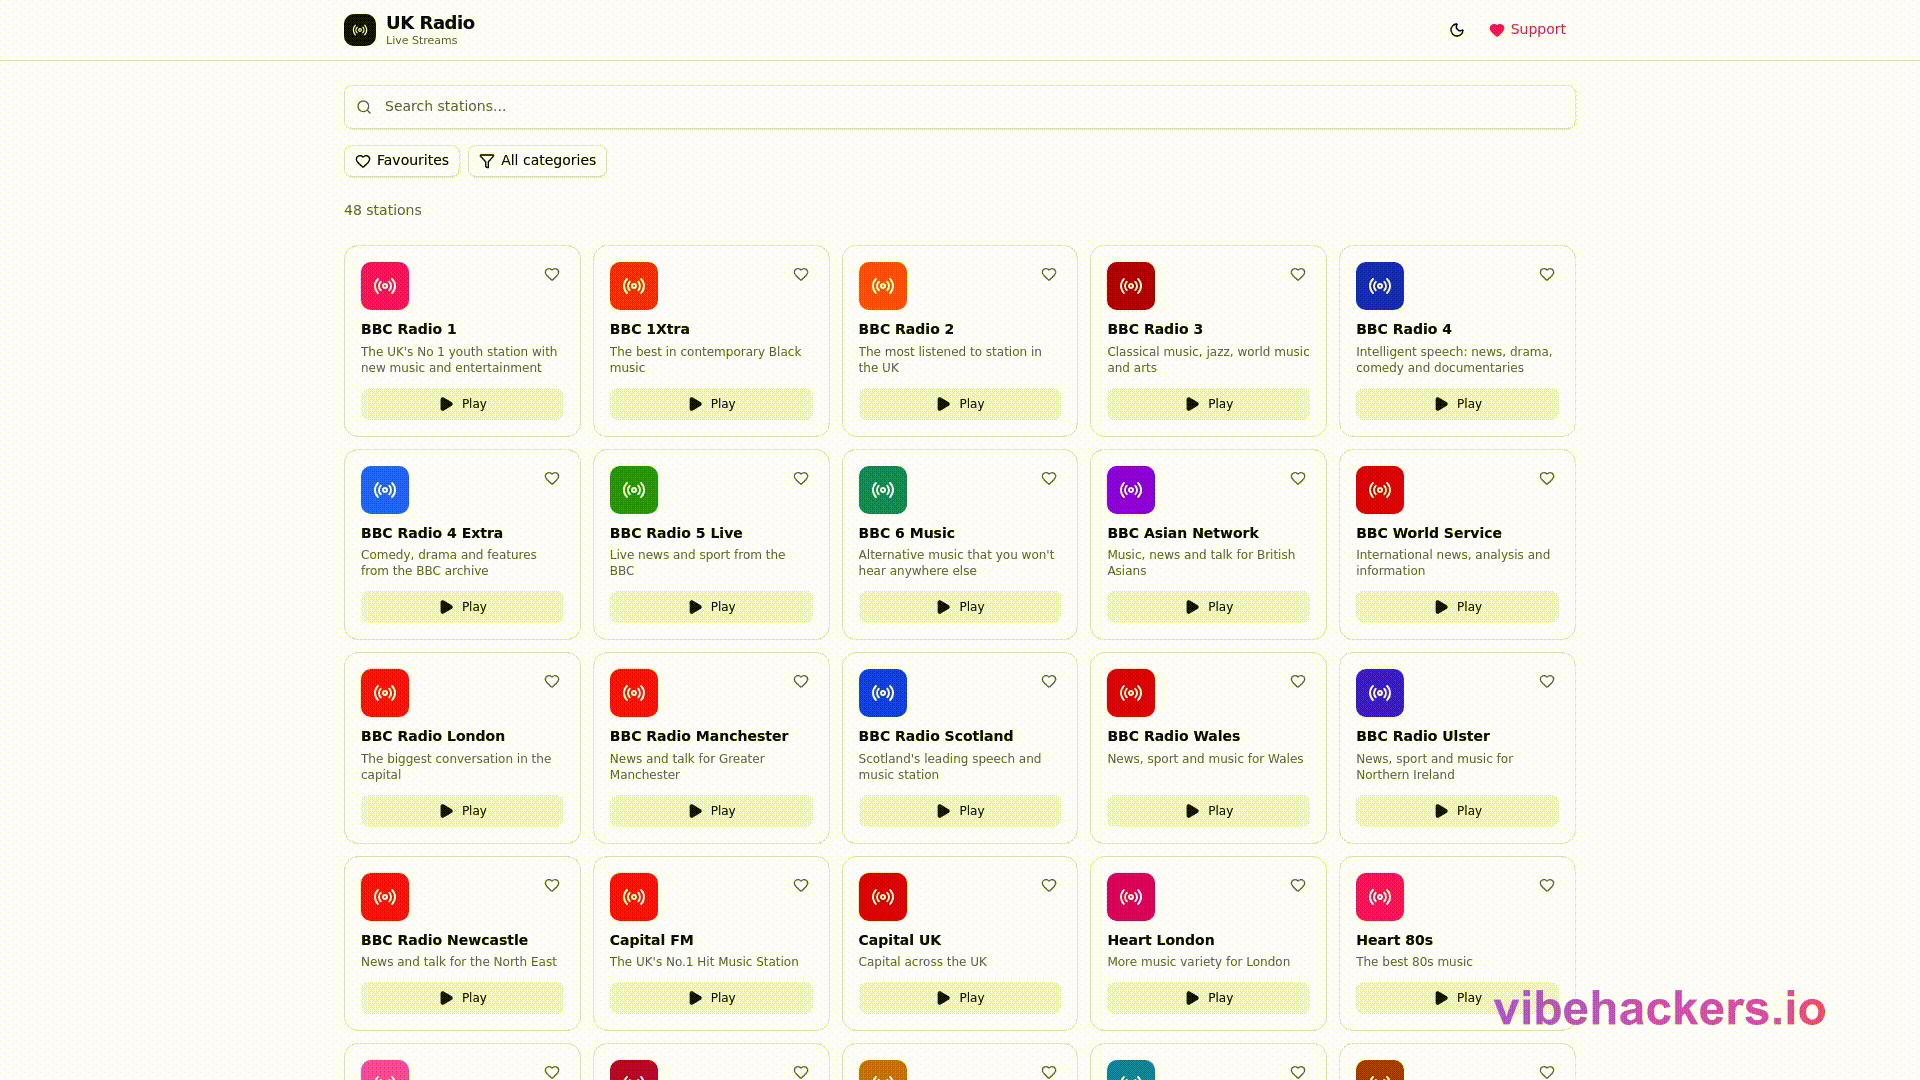1920x1080 pixels.
Task: Favourite BBC Radio 1 with heart icon
Action: [552, 275]
